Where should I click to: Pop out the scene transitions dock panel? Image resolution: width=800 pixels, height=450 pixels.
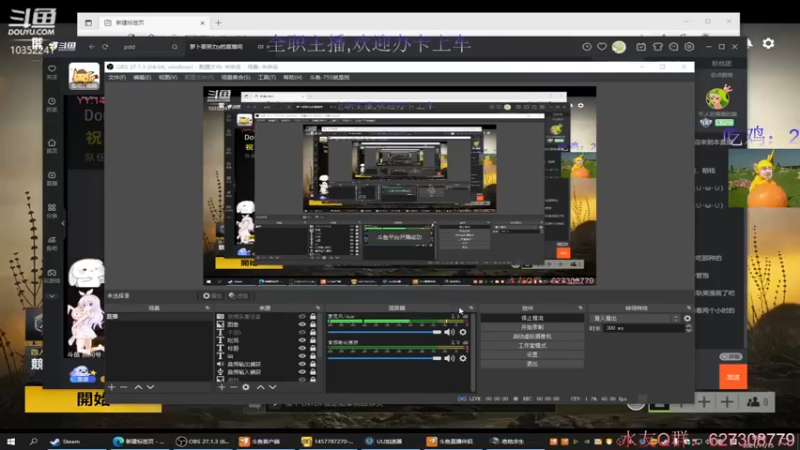(689, 308)
